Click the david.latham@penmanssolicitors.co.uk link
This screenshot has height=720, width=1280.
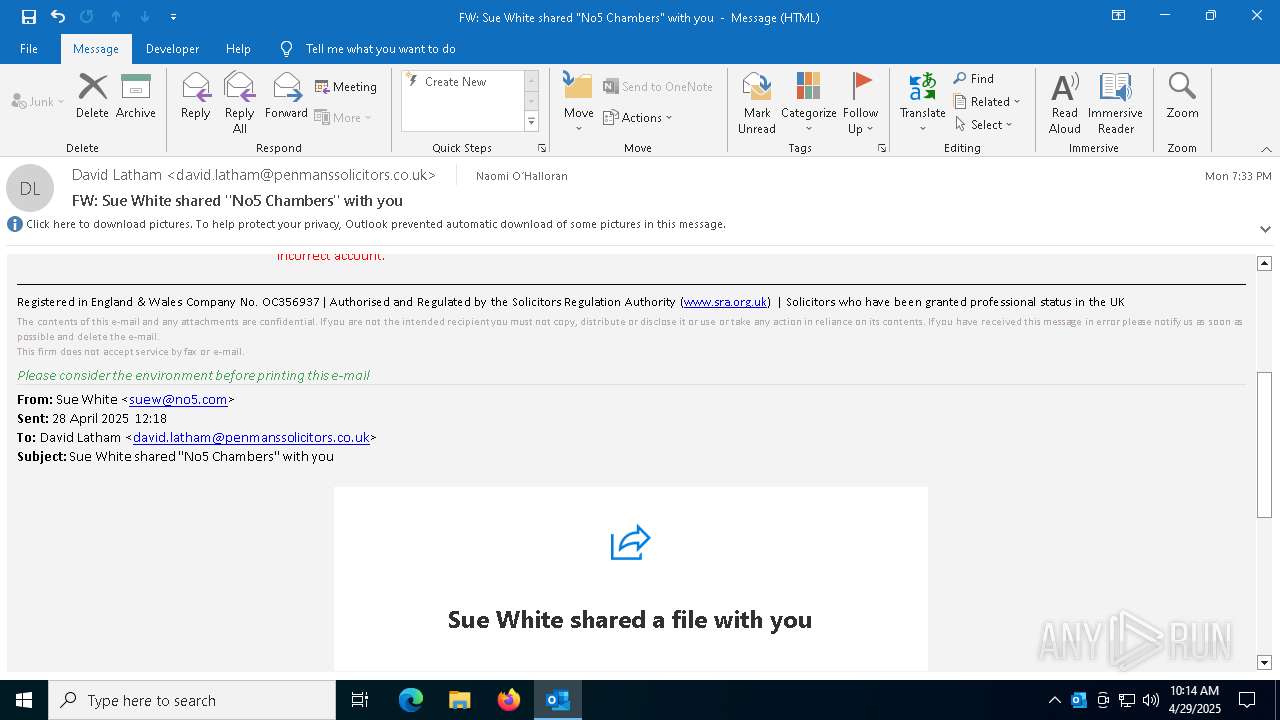click(251, 437)
